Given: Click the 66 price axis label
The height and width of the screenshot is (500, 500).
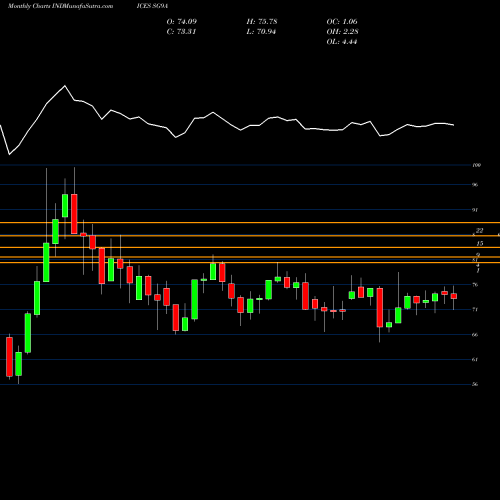Looking at the screenshot, I should coord(475,335).
